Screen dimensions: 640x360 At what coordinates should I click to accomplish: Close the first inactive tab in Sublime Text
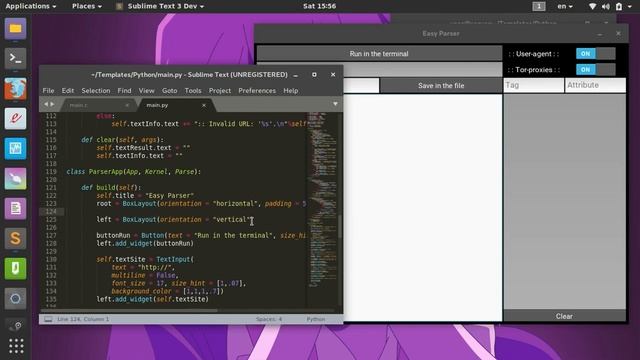click(127, 105)
